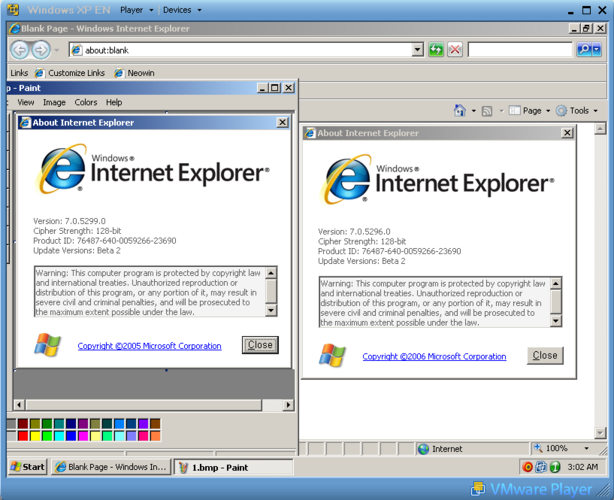Click the about:blank address field
The image size is (614, 500).
[240, 49]
